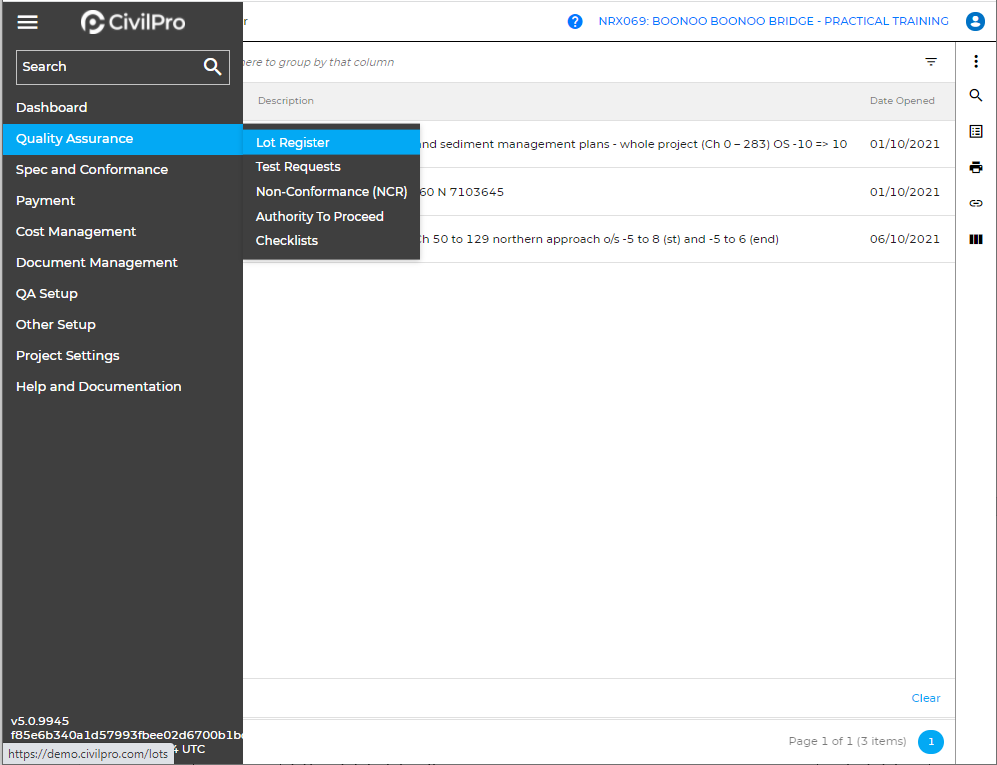Choose Checklists in the Quality Assurance submenu
This screenshot has width=997, height=765.
(x=287, y=241)
